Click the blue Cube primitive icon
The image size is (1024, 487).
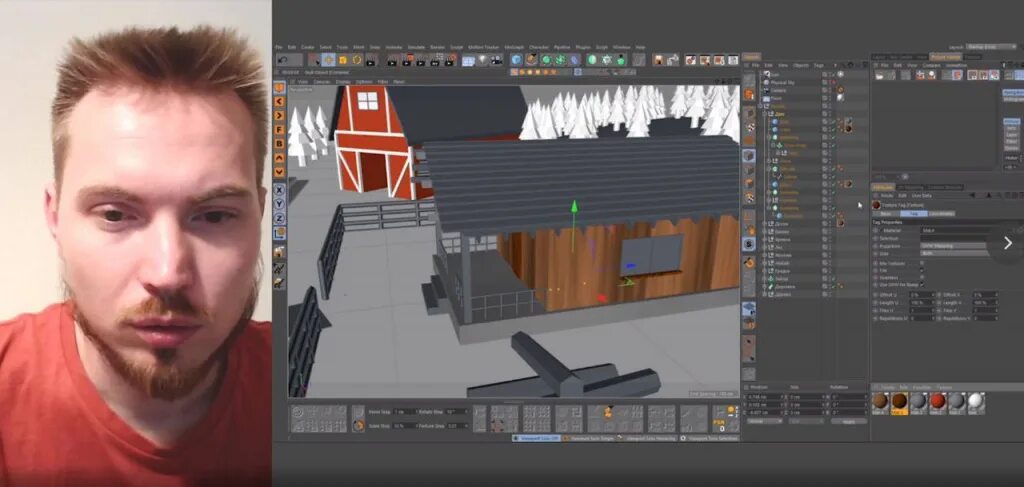pos(517,60)
